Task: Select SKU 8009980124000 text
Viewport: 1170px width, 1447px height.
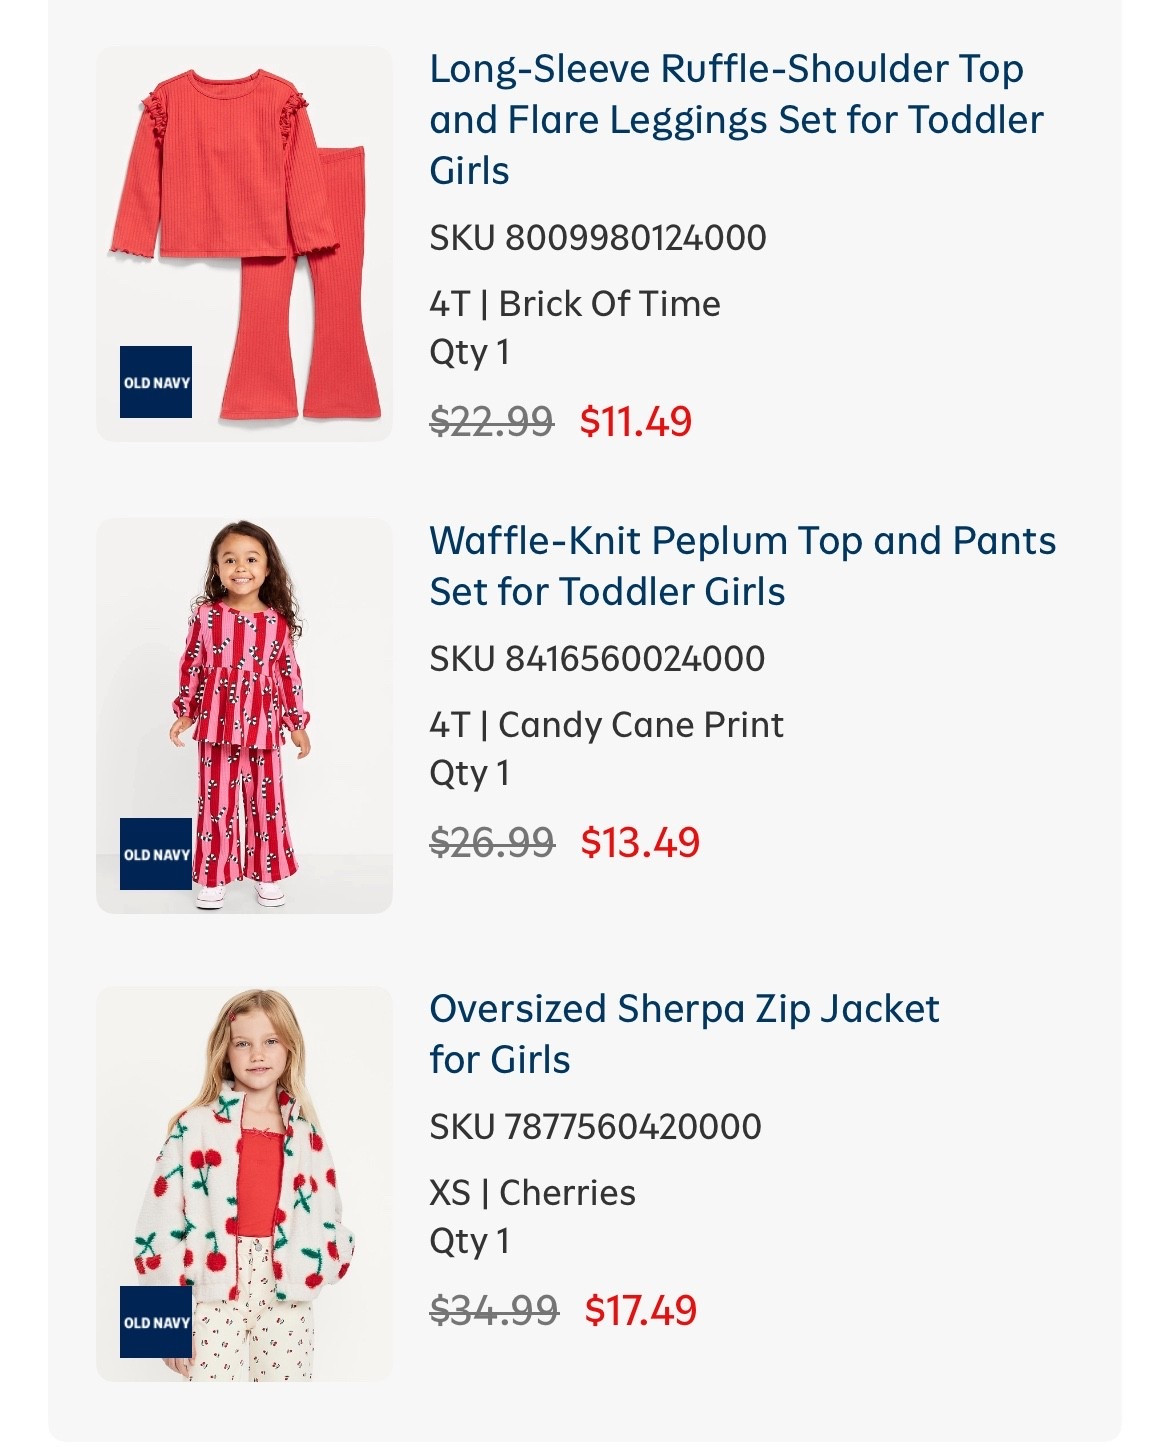Action: pos(598,238)
